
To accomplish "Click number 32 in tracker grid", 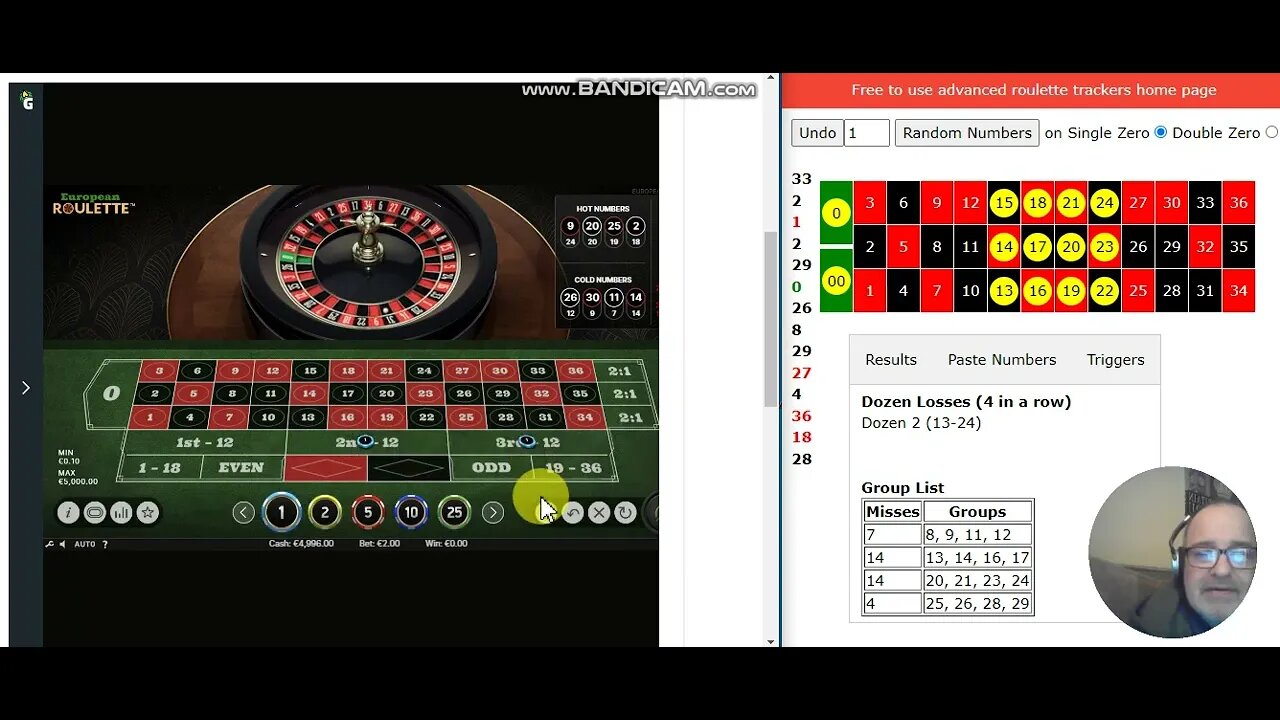I will [1205, 247].
